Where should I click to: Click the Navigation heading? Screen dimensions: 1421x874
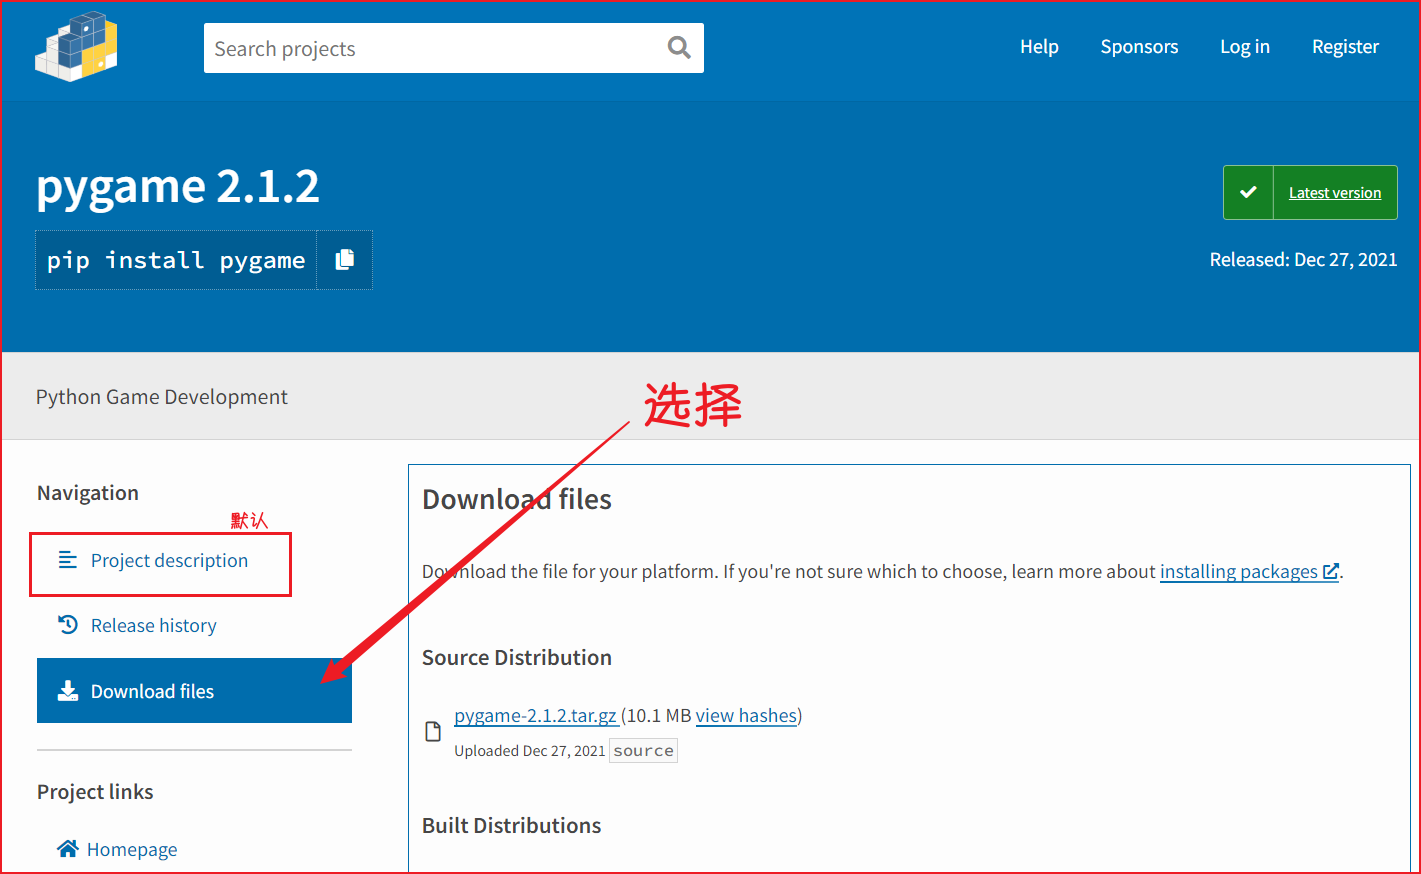point(88,493)
